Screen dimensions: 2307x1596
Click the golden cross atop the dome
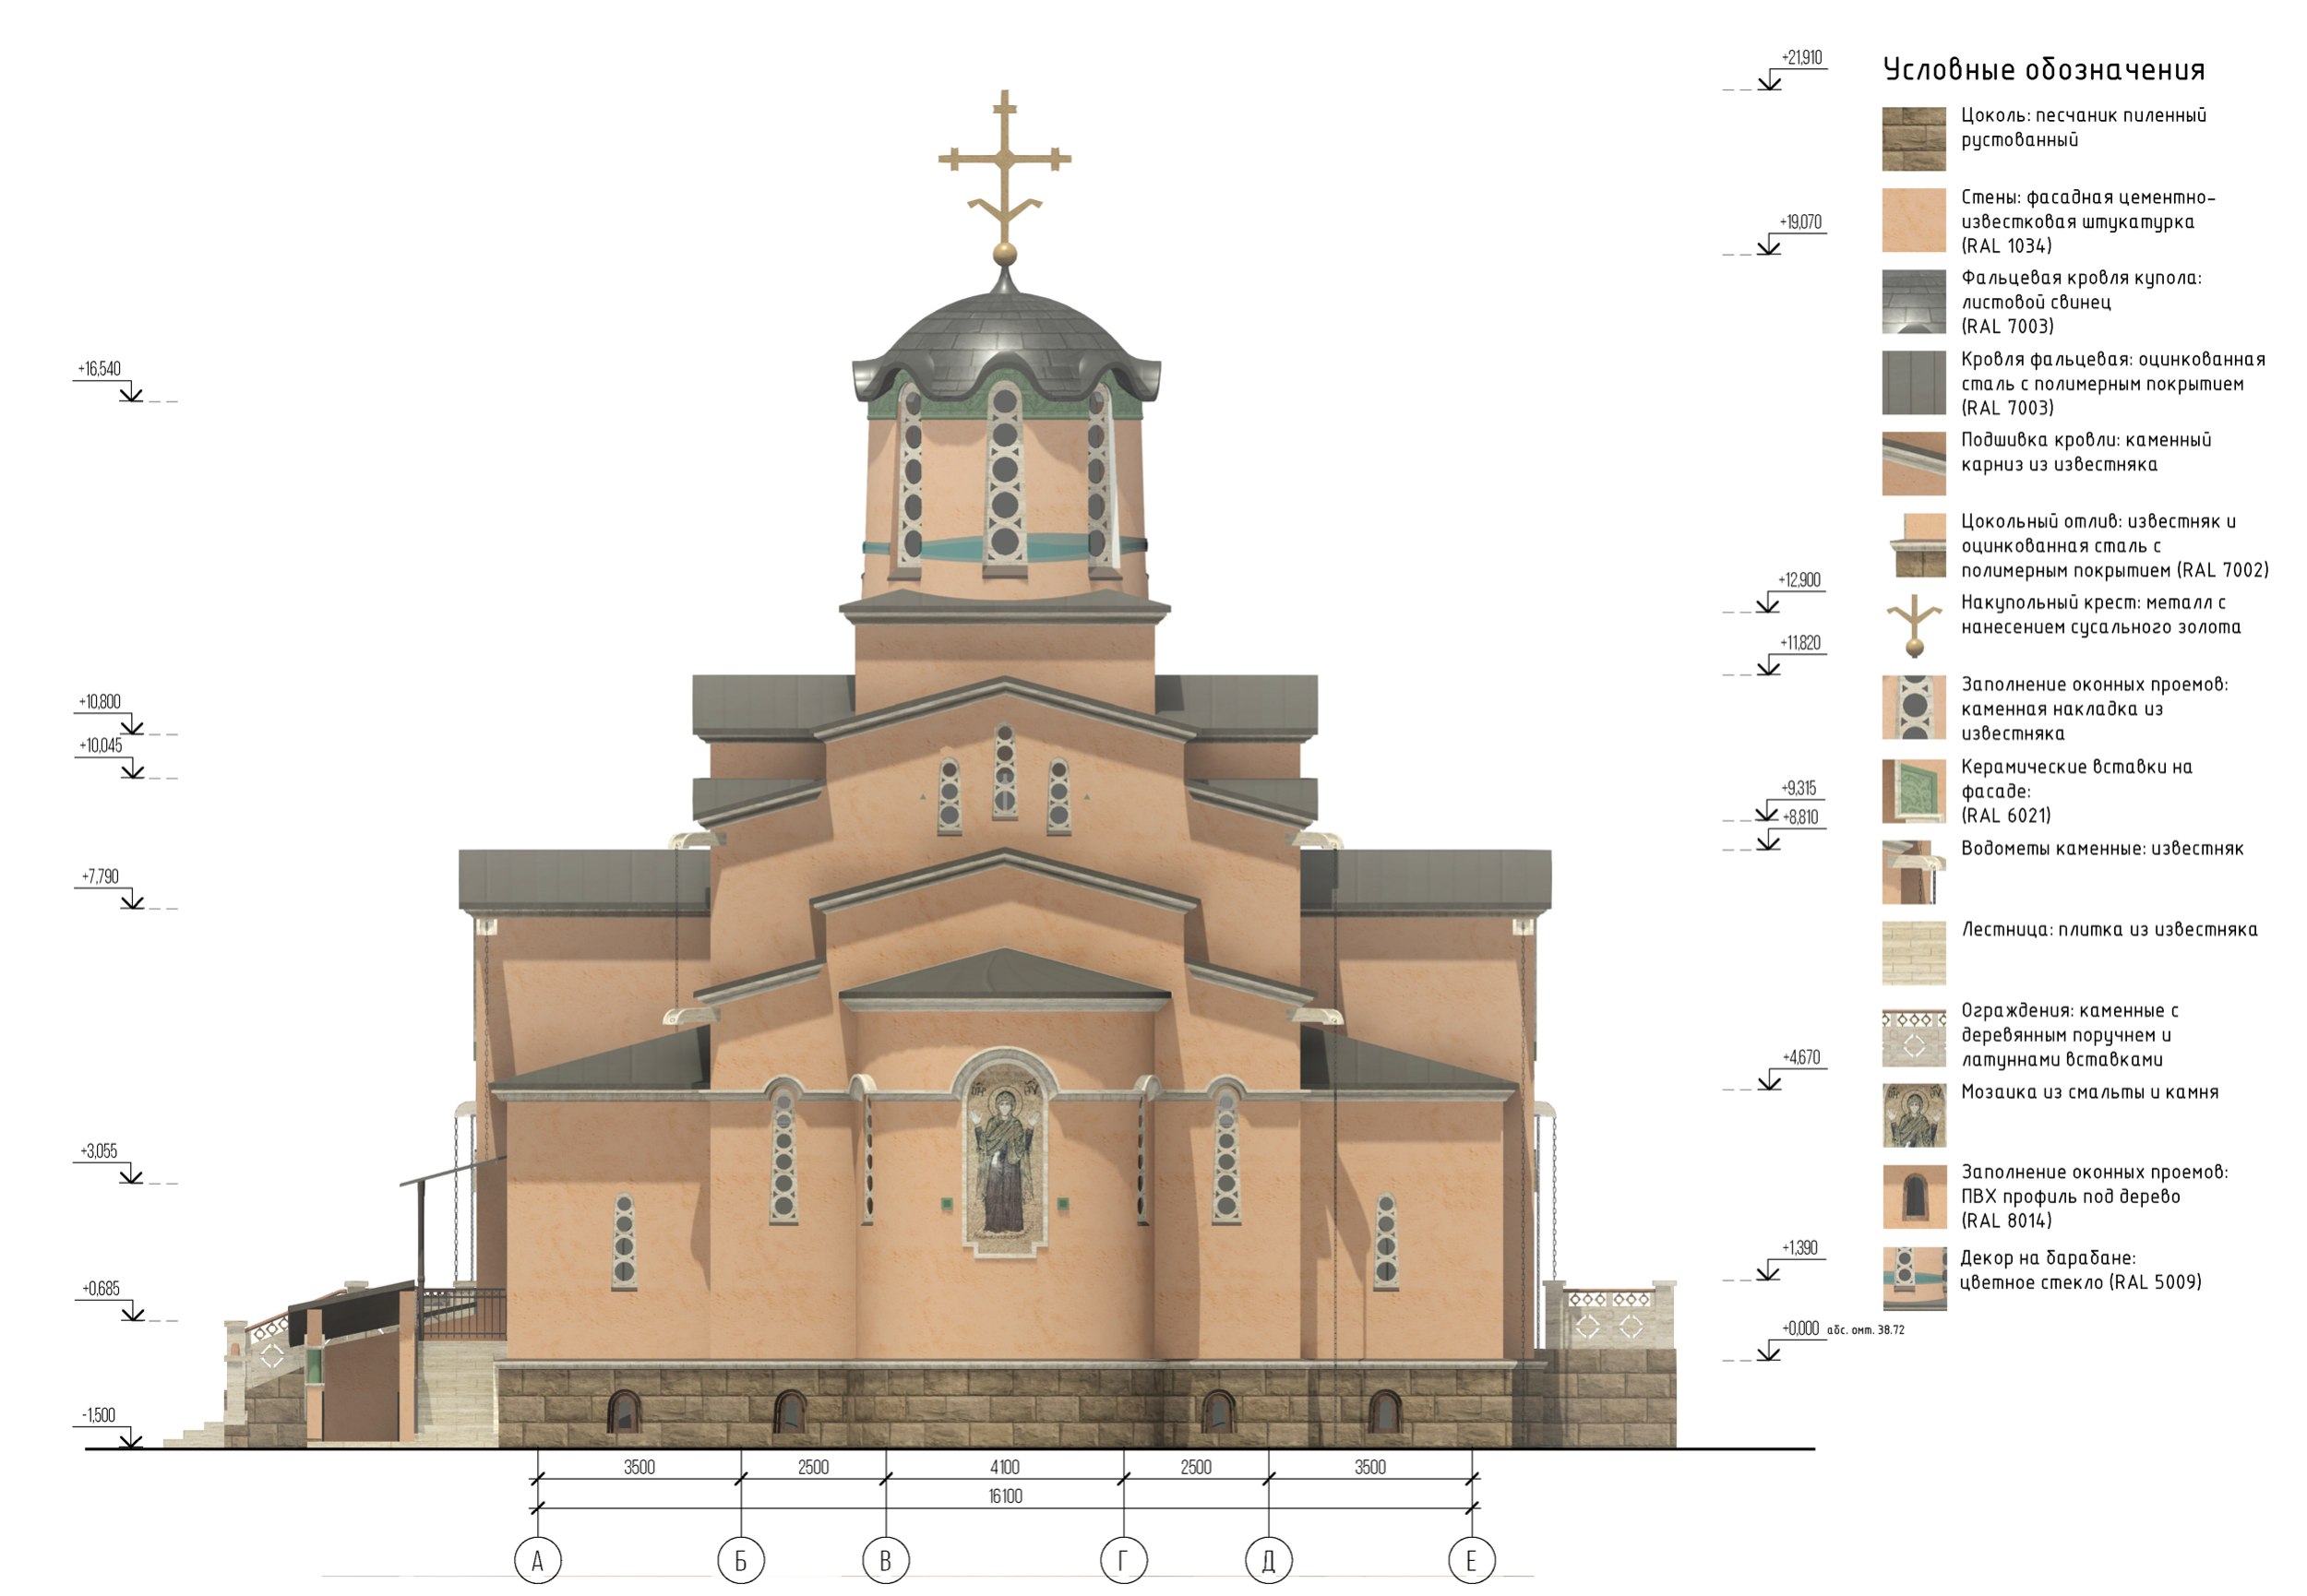1004,176
